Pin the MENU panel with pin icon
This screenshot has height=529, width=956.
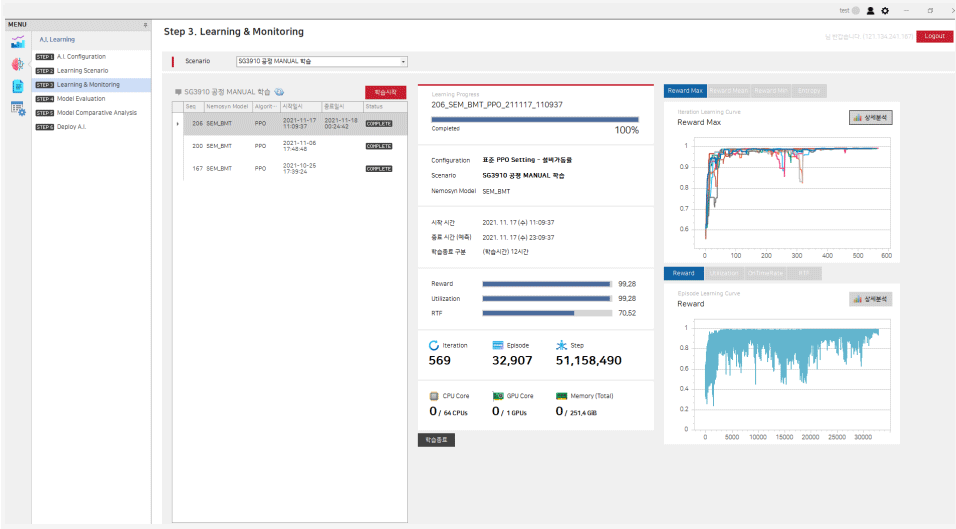145,24
